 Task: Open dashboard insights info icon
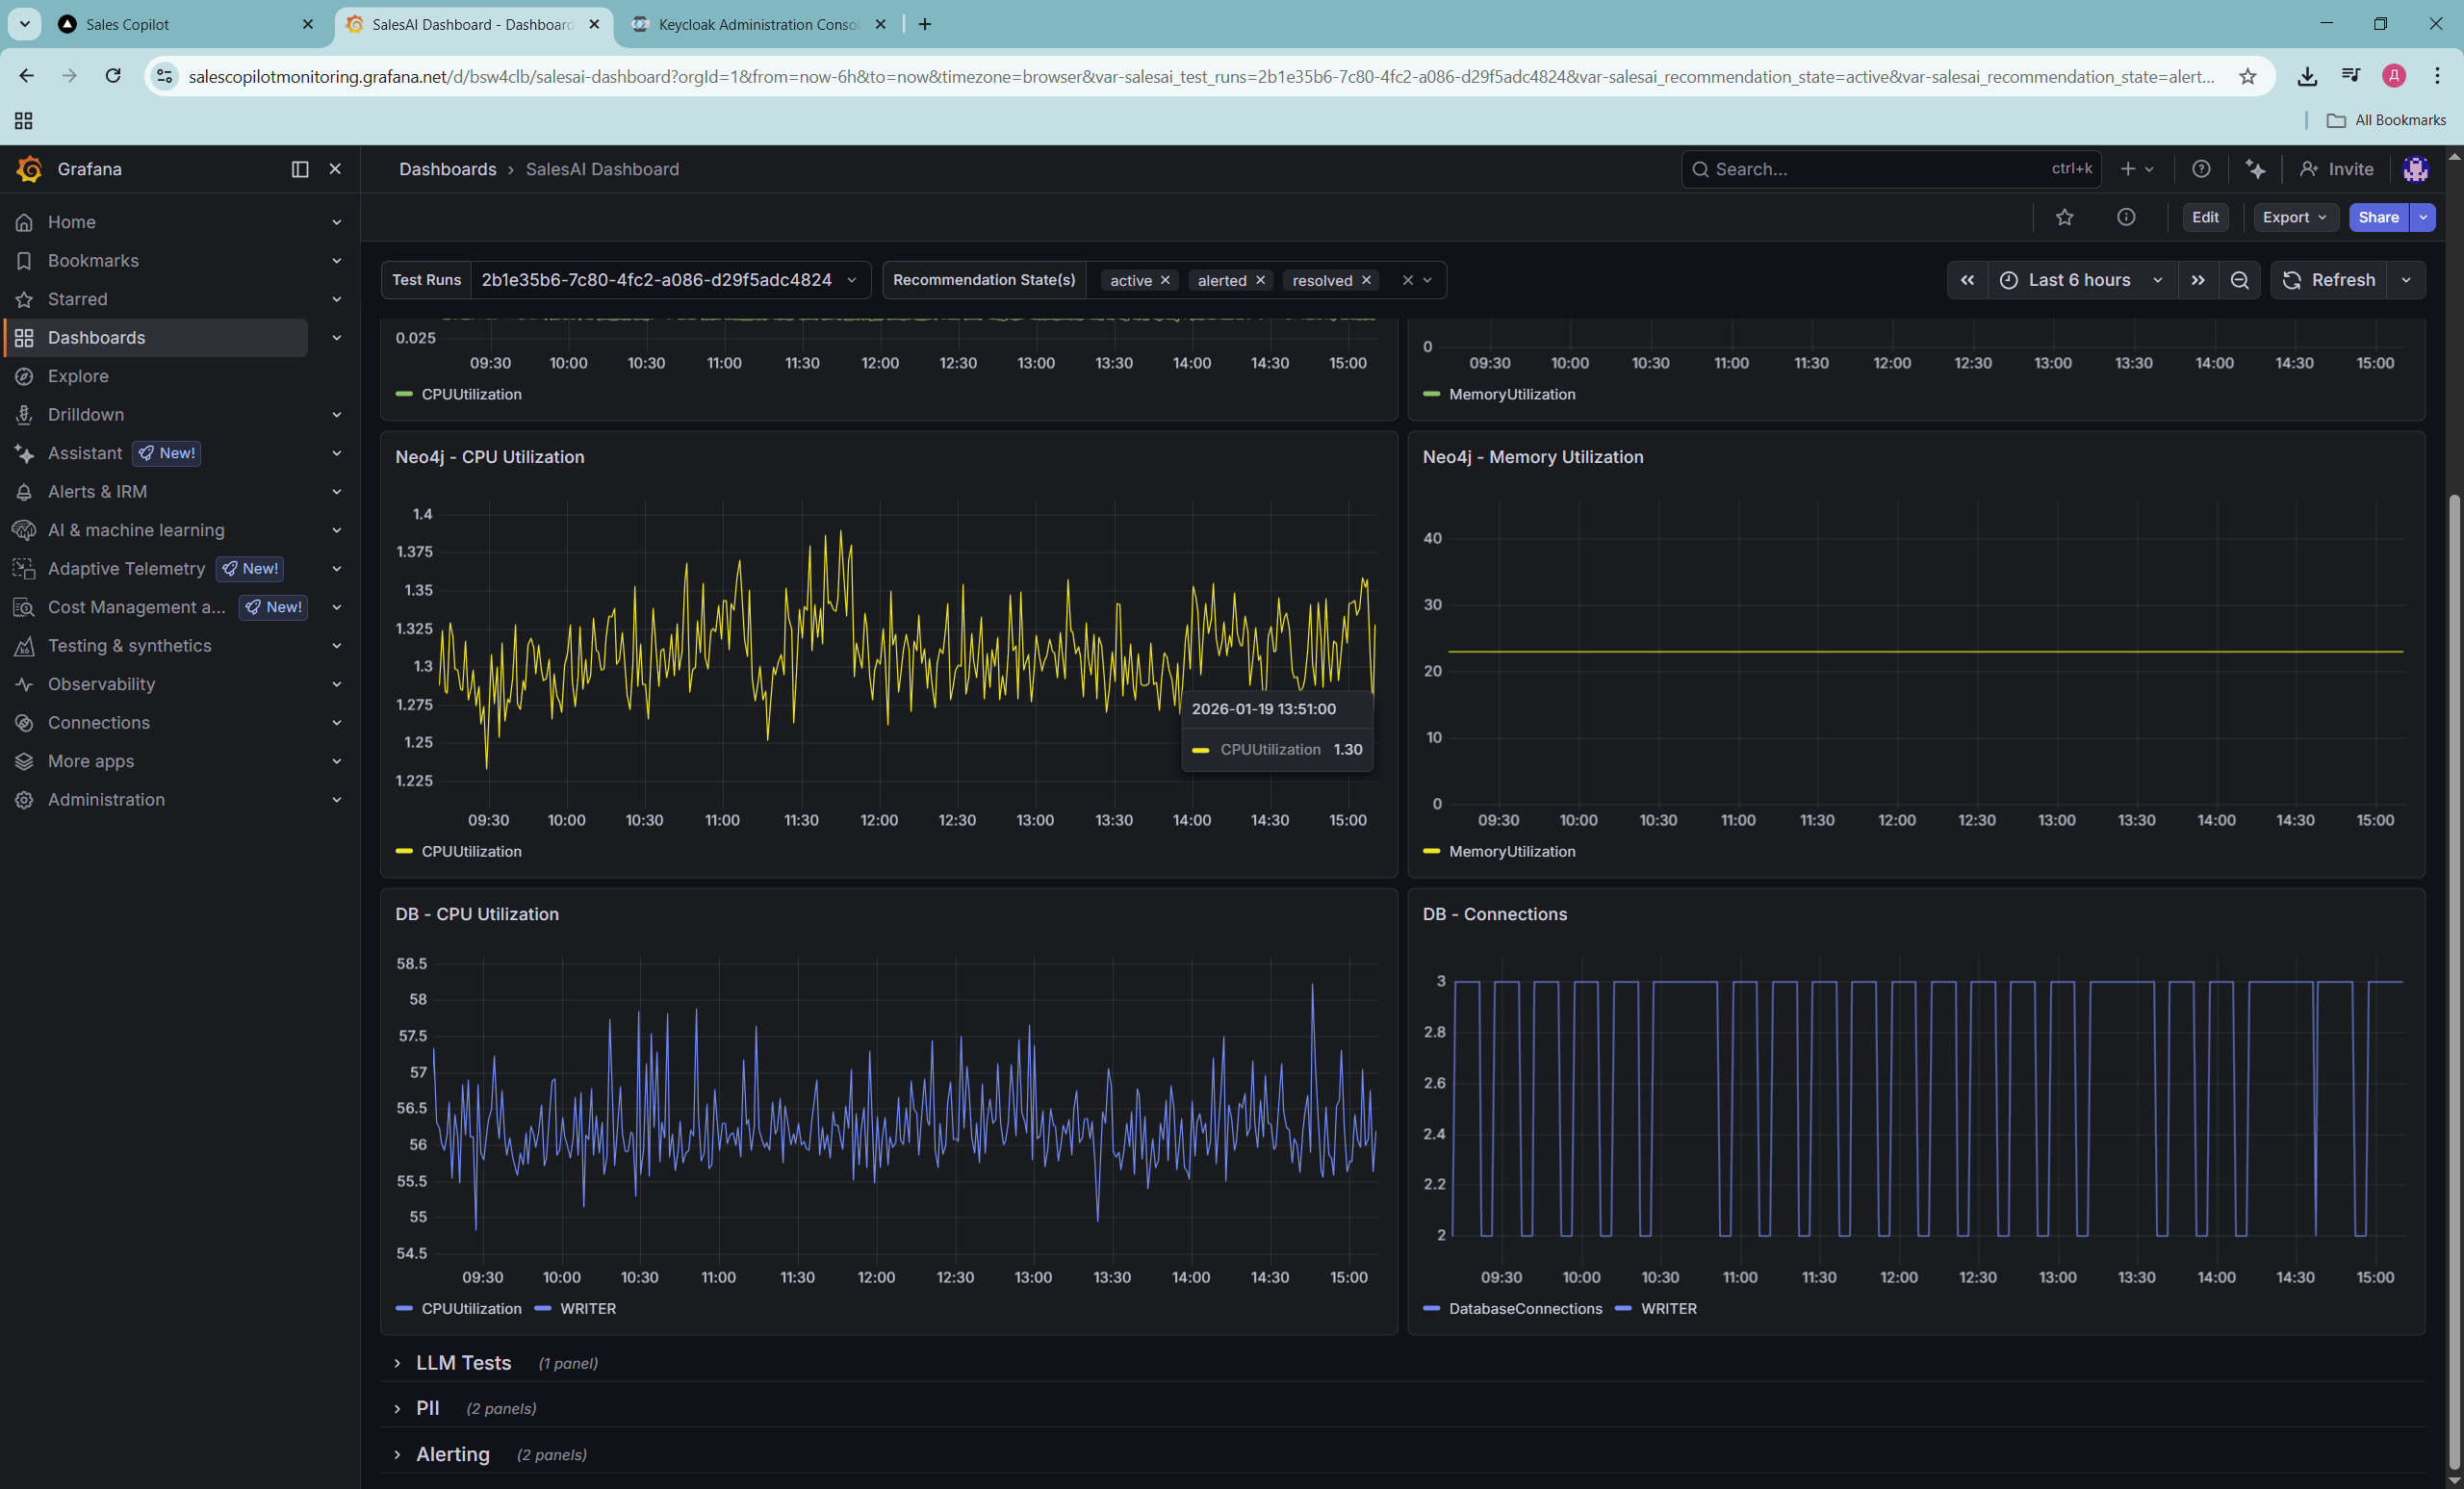pyautogui.click(x=2126, y=217)
